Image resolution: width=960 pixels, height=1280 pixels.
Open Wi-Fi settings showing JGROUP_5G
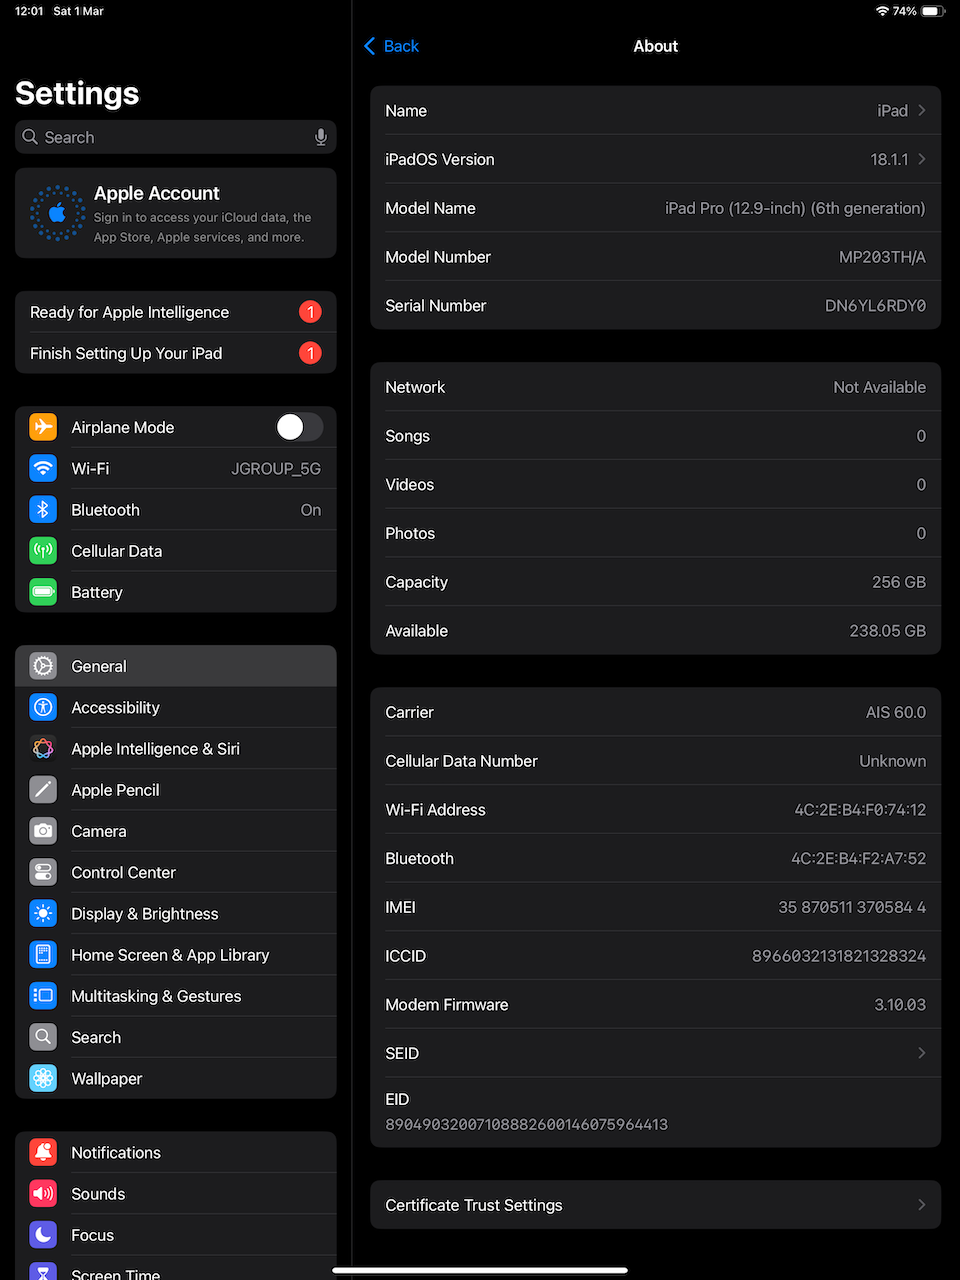click(x=176, y=468)
